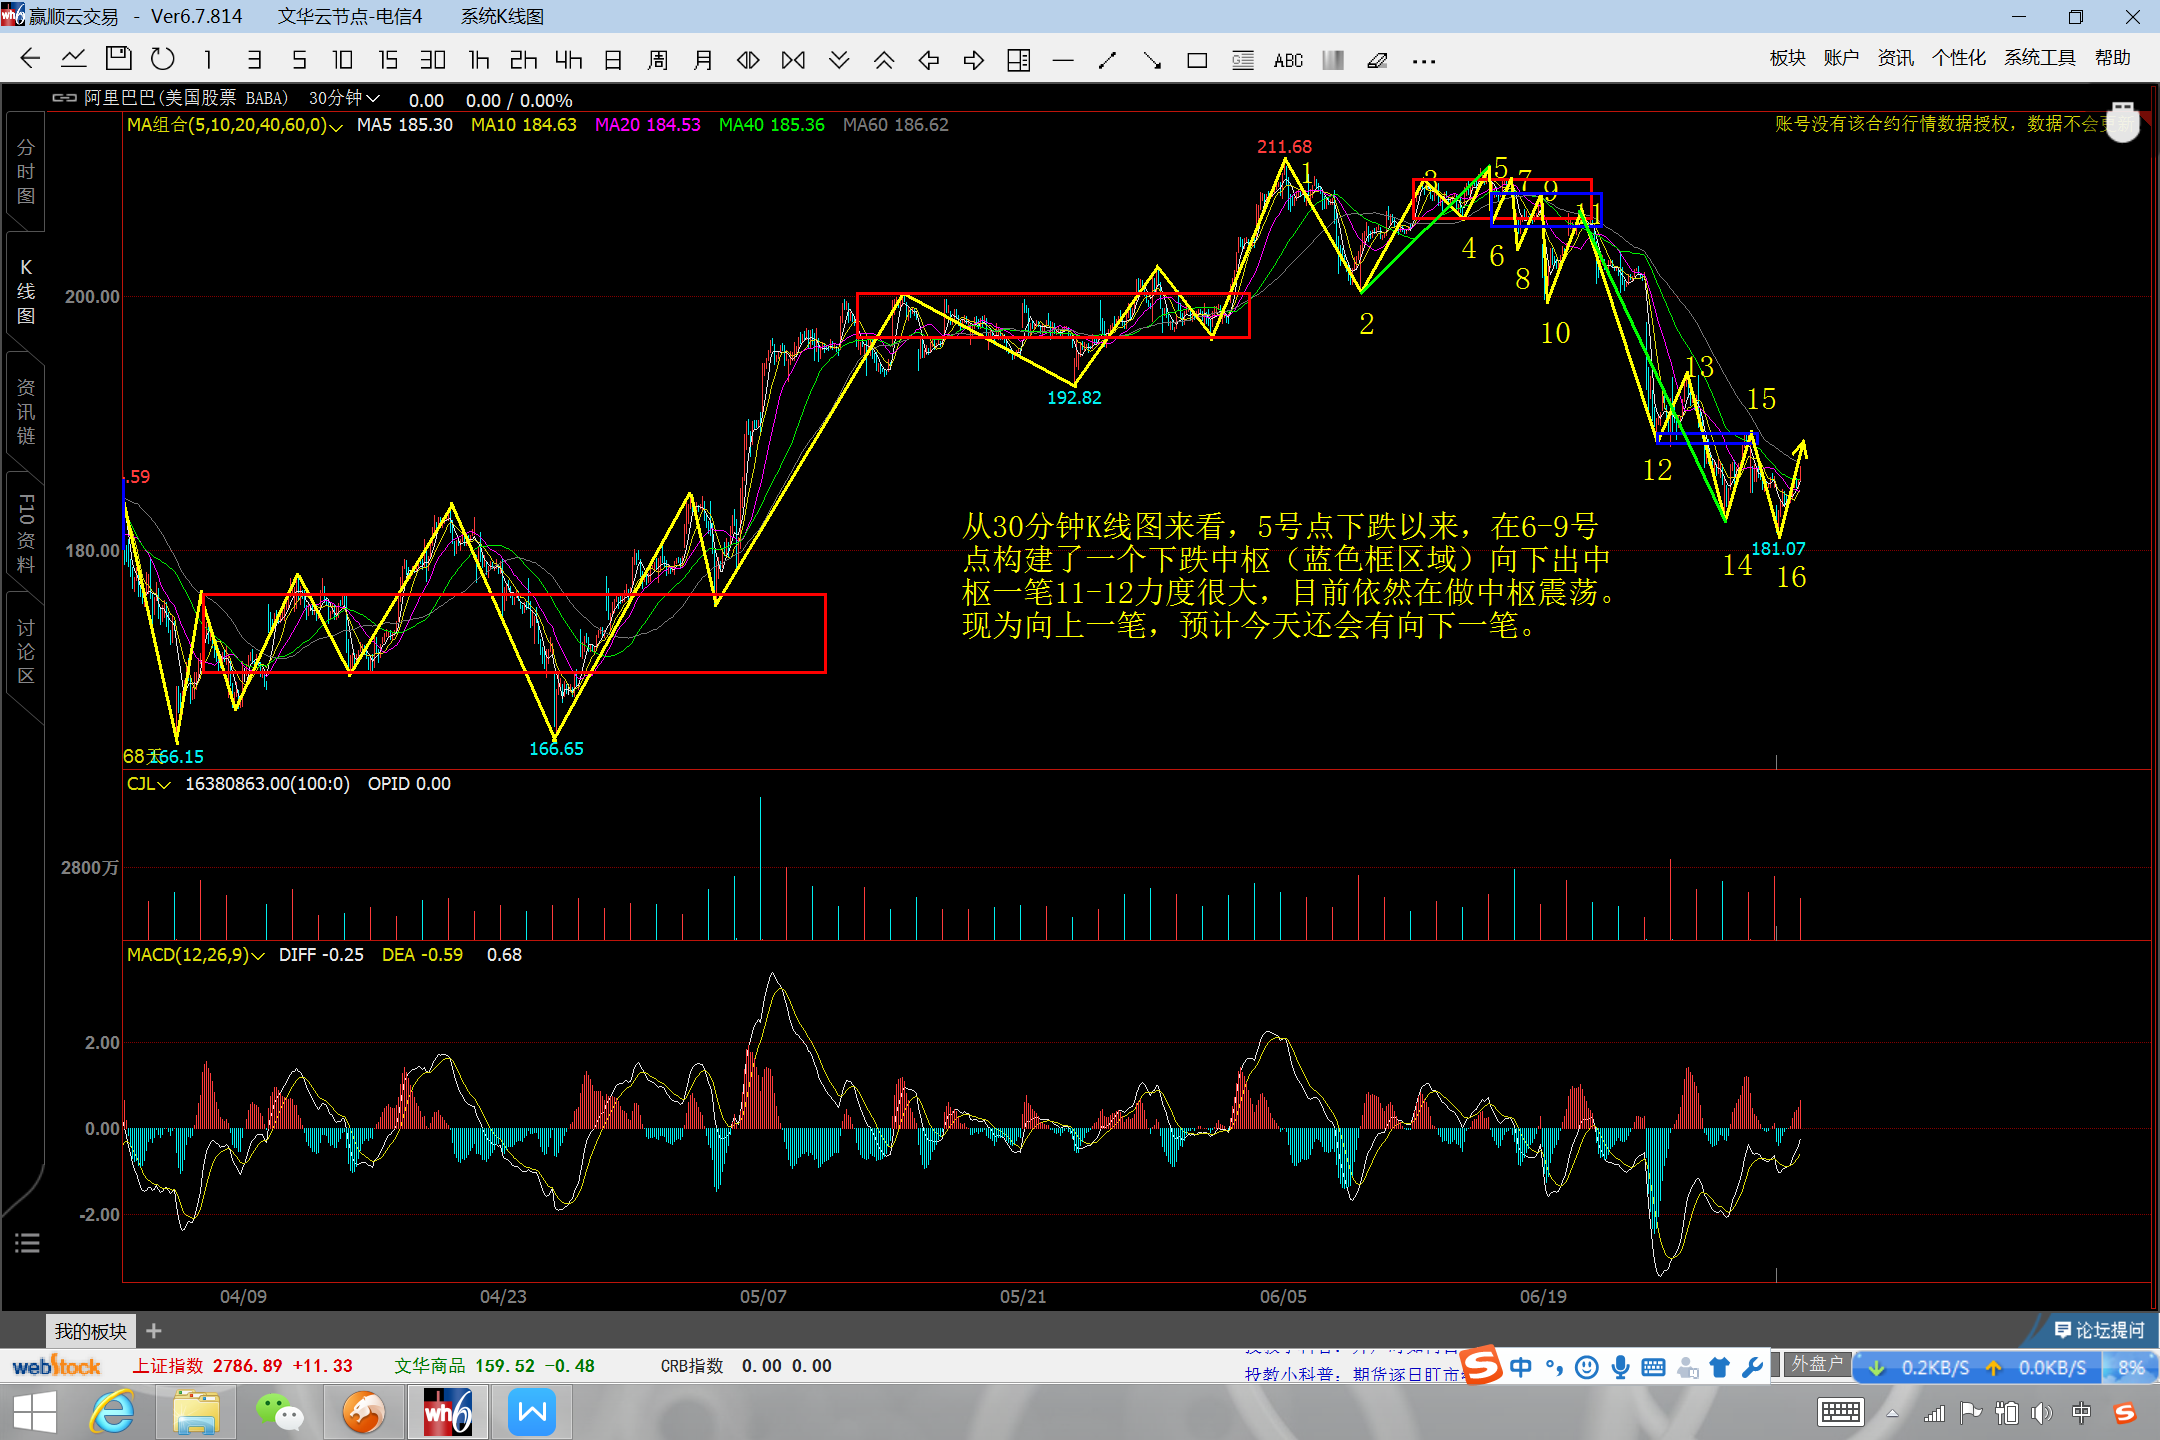Image resolution: width=2160 pixels, height=1440 pixels.
Task: Switch to 4h period
Action: pyautogui.click(x=568, y=60)
